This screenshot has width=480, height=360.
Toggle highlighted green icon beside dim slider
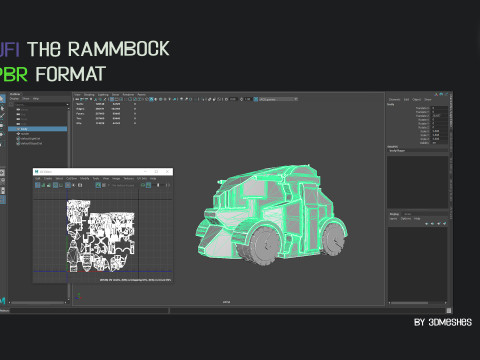tap(149, 185)
